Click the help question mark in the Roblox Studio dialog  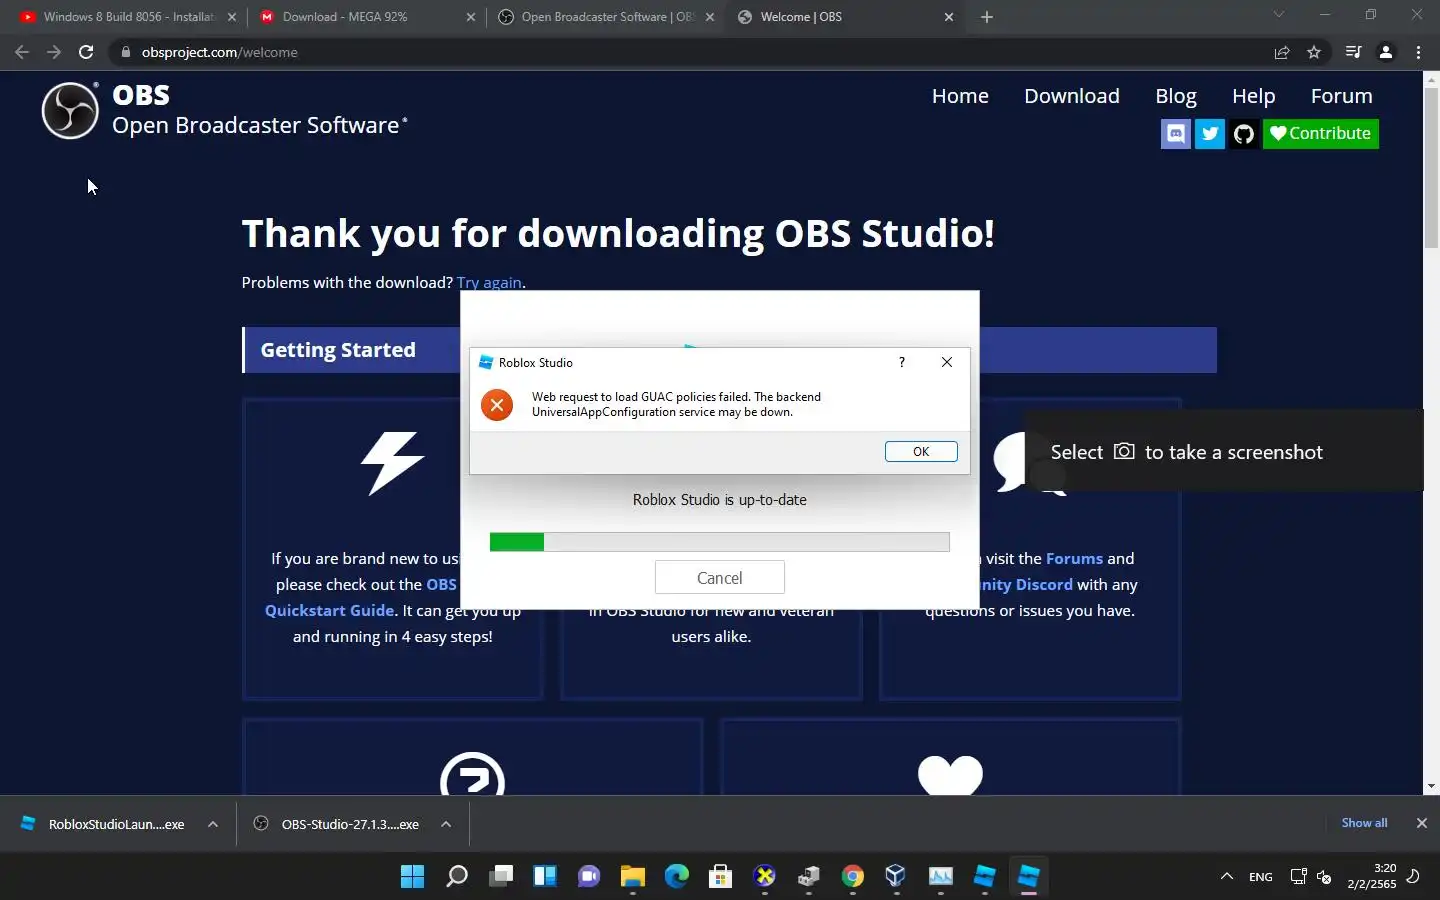pyautogui.click(x=902, y=362)
